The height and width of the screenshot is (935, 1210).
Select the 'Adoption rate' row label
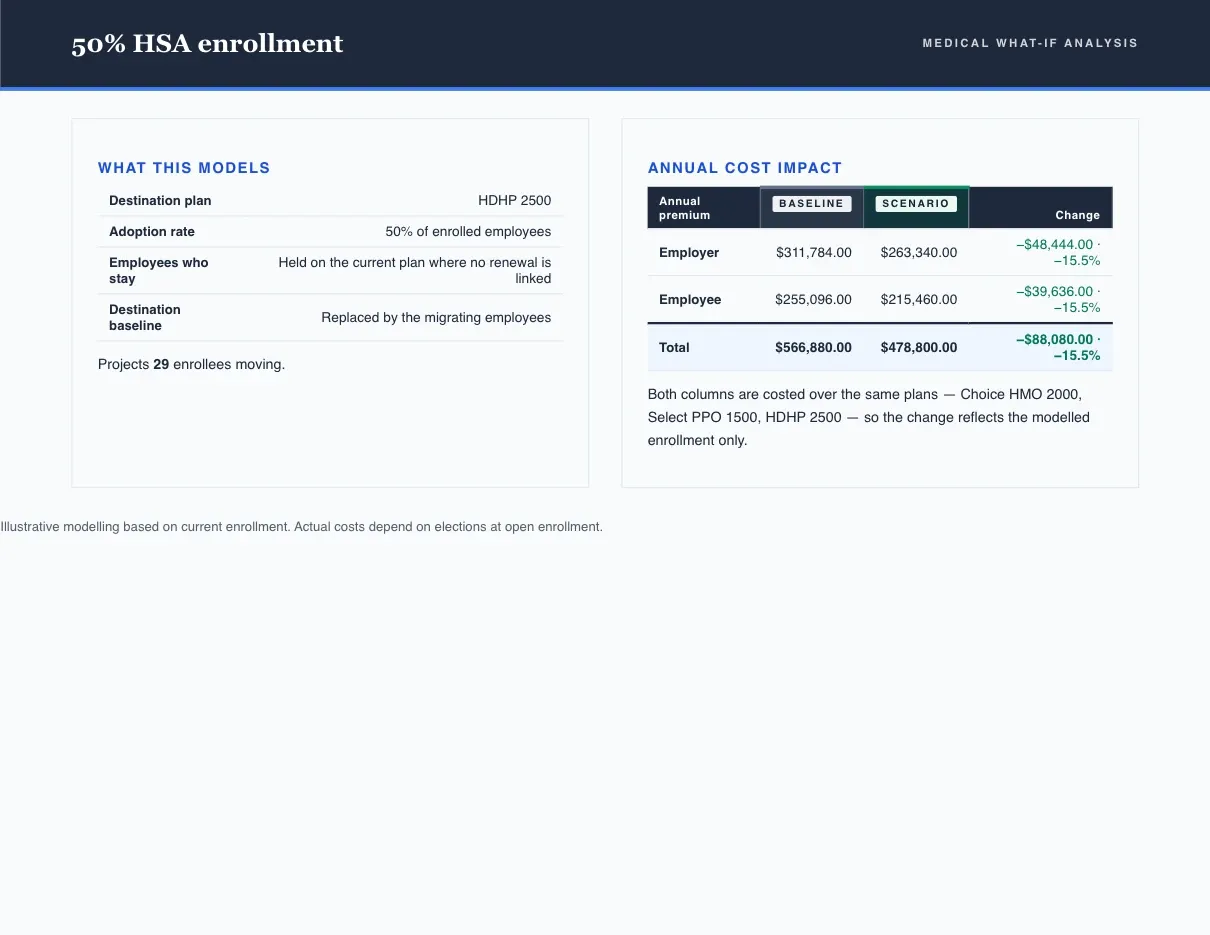[x=152, y=232]
